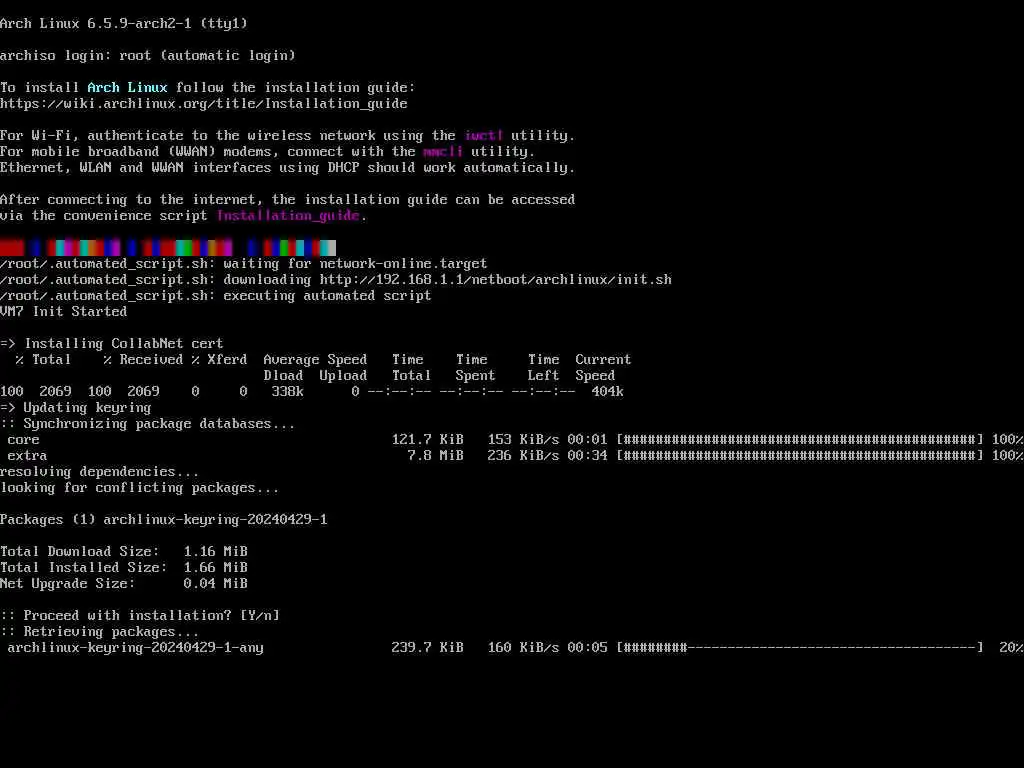Click ':: Synchronizing package databases...' line
Screen dimensions: 1024x768
pos(148,424)
